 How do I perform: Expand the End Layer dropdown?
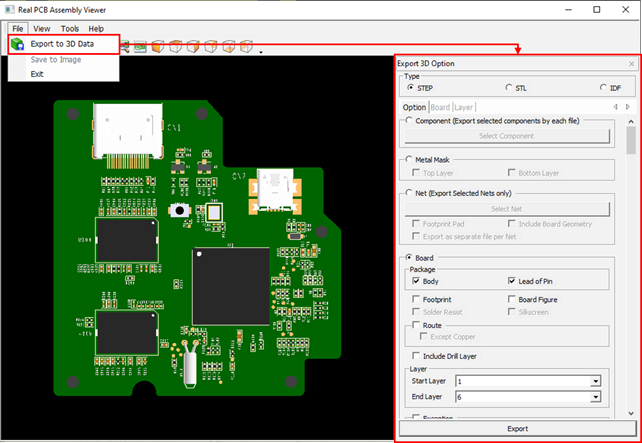pos(595,397)
